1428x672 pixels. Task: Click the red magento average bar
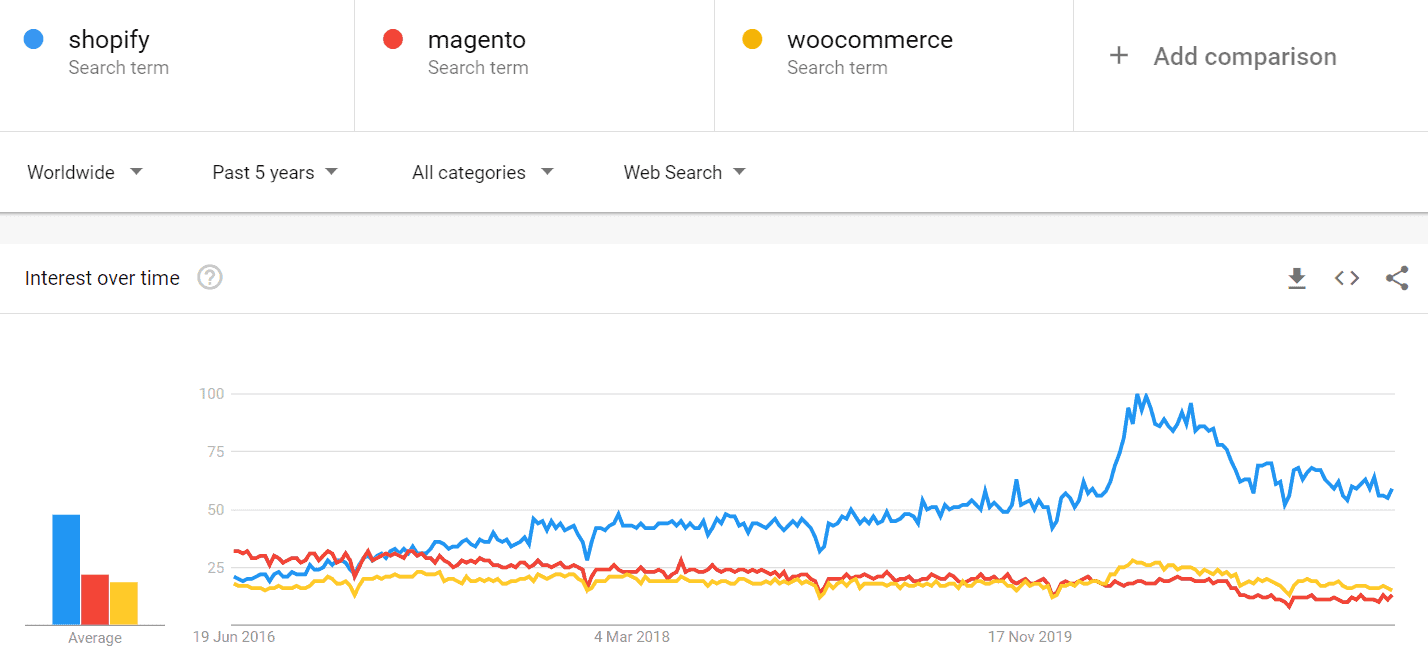(x=95, y=599)
